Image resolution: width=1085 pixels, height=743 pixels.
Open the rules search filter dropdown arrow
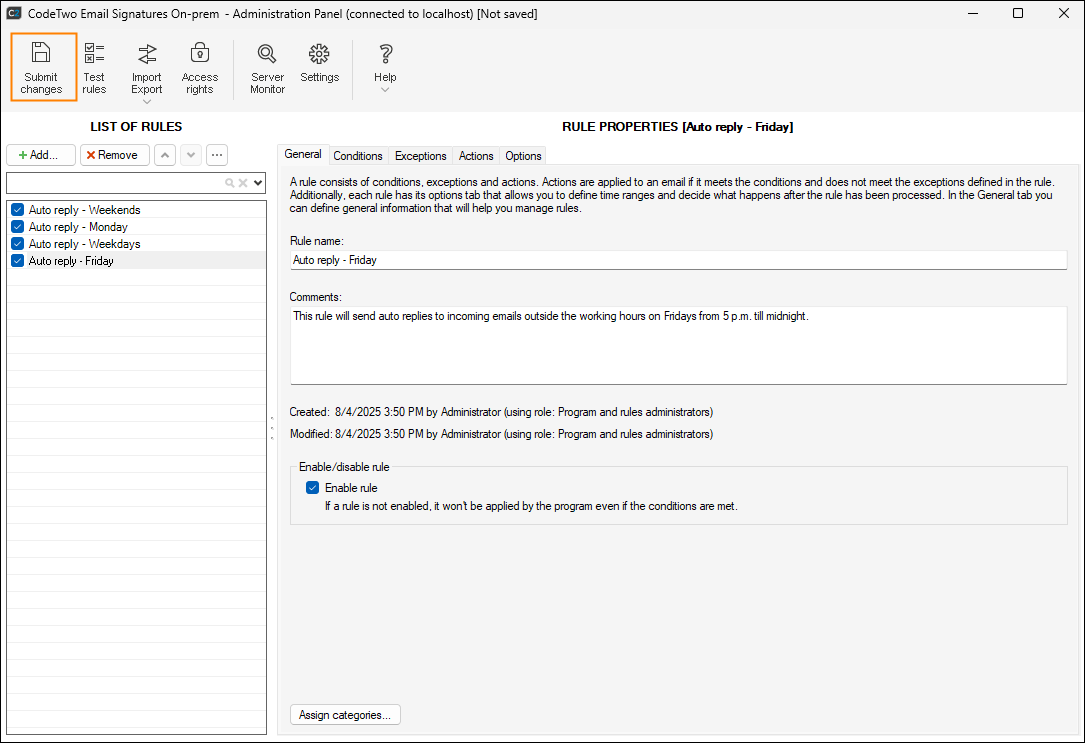pos(258,183)
